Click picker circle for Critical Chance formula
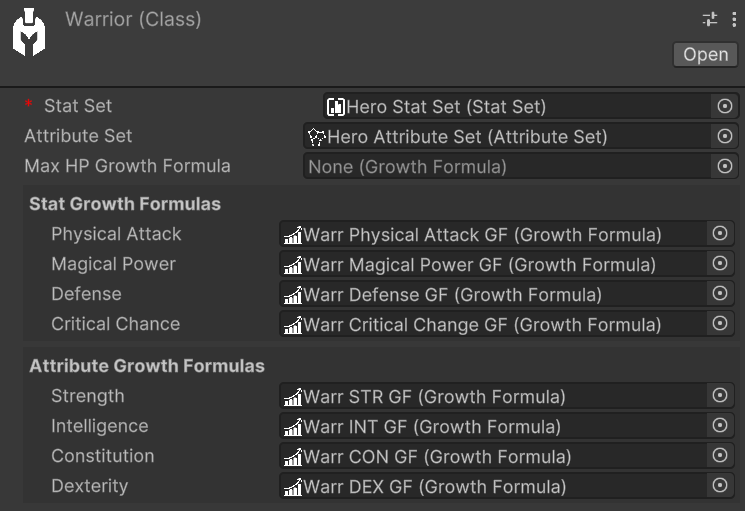 719,324
